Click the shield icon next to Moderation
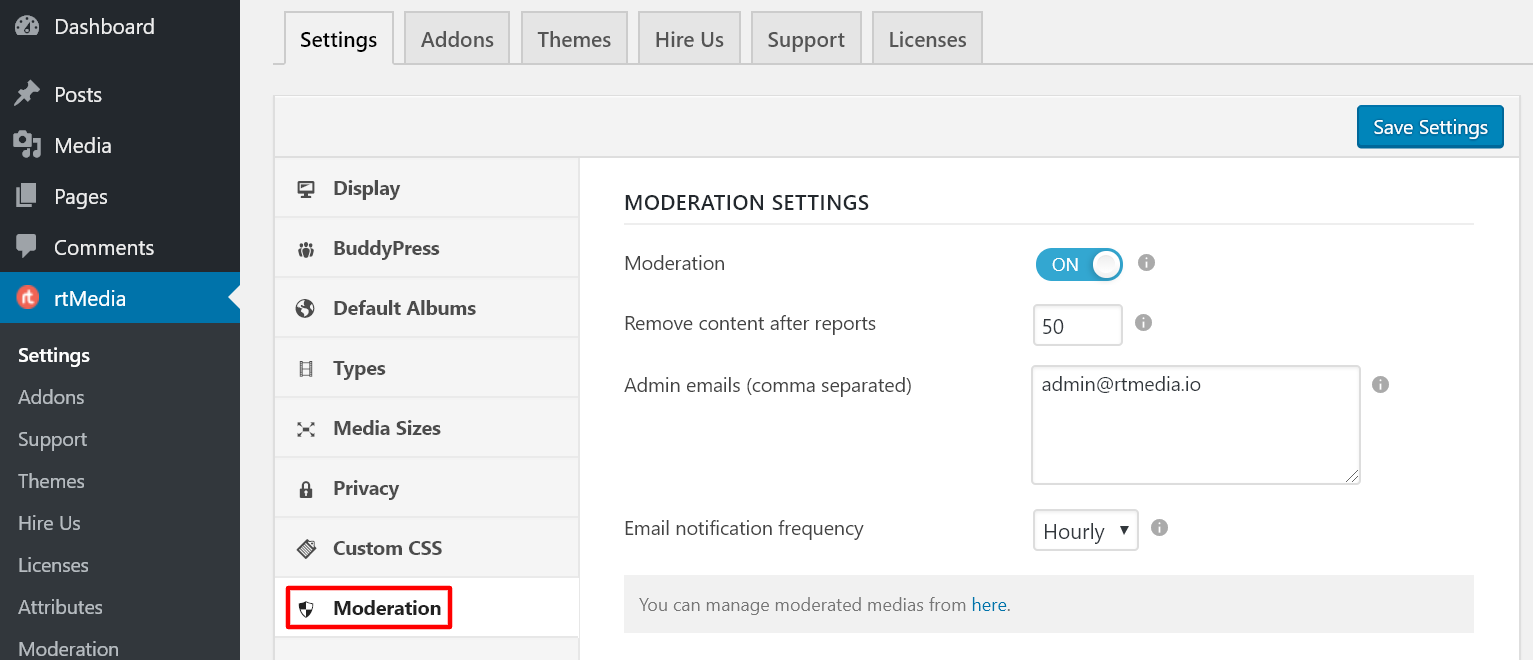Image resolution: width=1533 pixels, height=660 pixels. point(305,607)
